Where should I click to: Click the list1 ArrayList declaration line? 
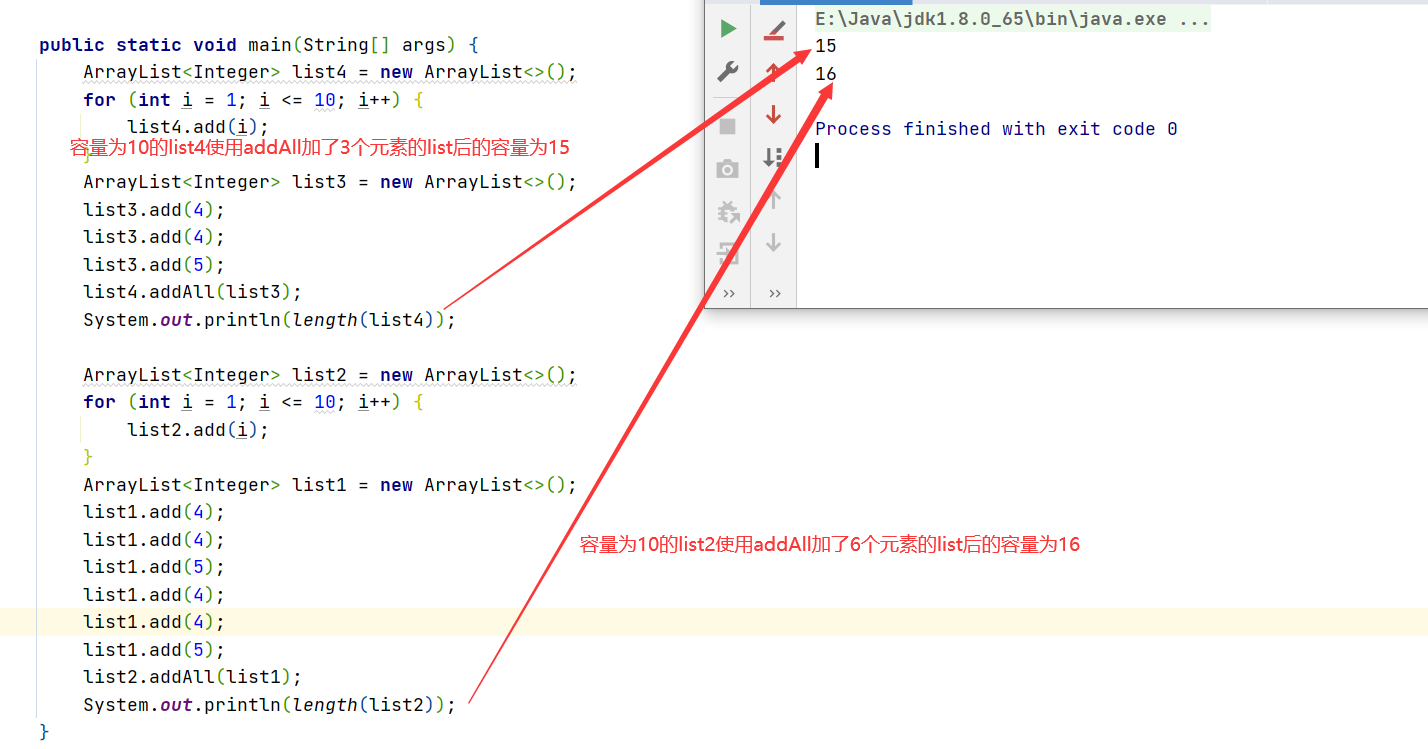(330, 485)
